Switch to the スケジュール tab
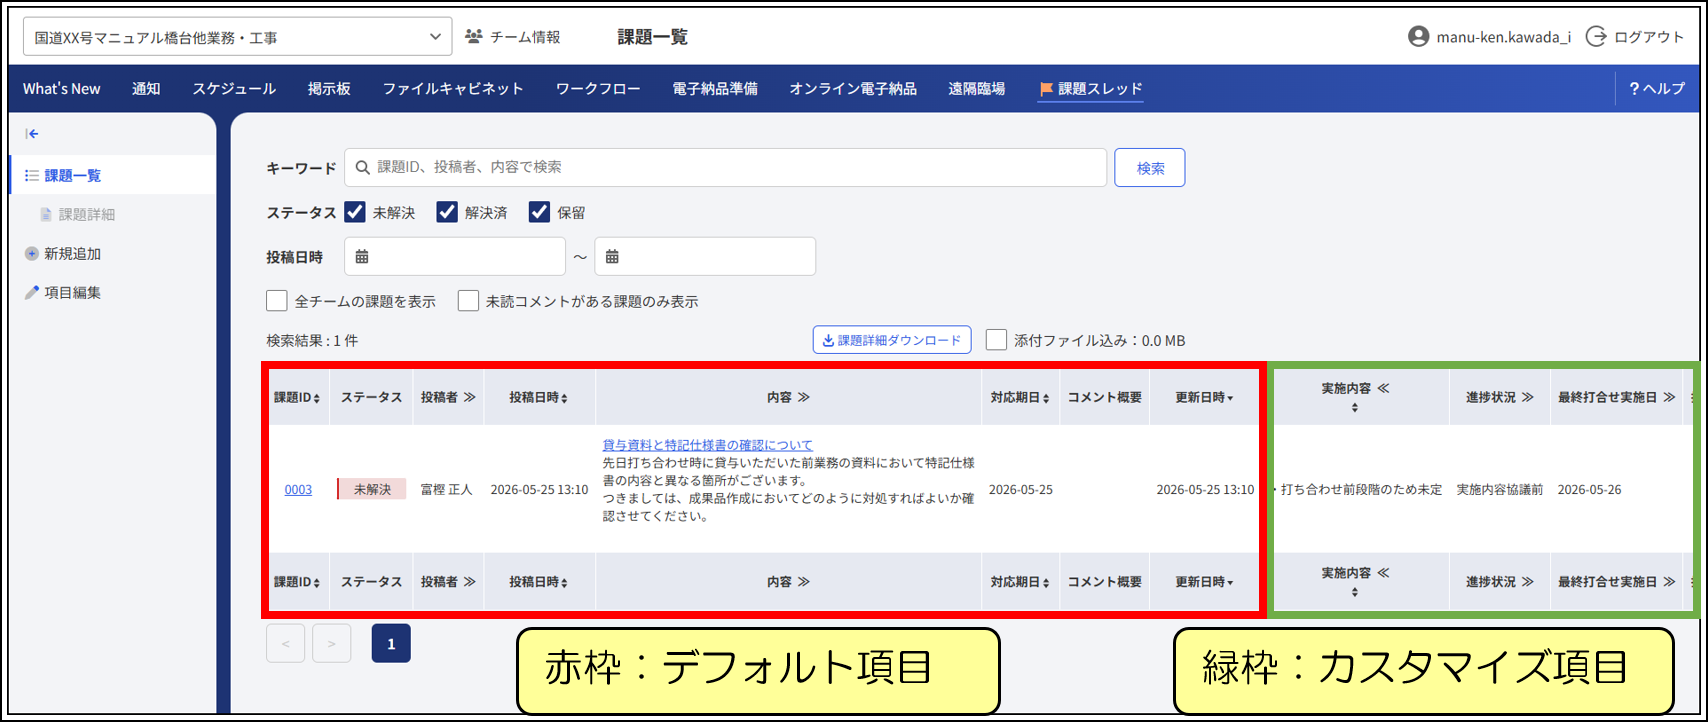This screenshot has height=722, width=1708. click(234, 89)
